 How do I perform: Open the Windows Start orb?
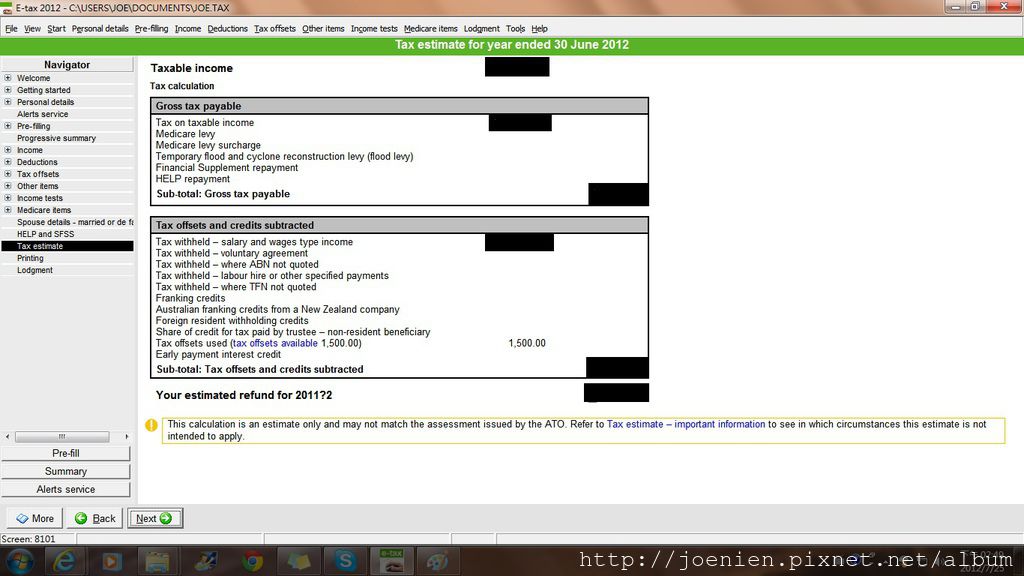point(19,561)
